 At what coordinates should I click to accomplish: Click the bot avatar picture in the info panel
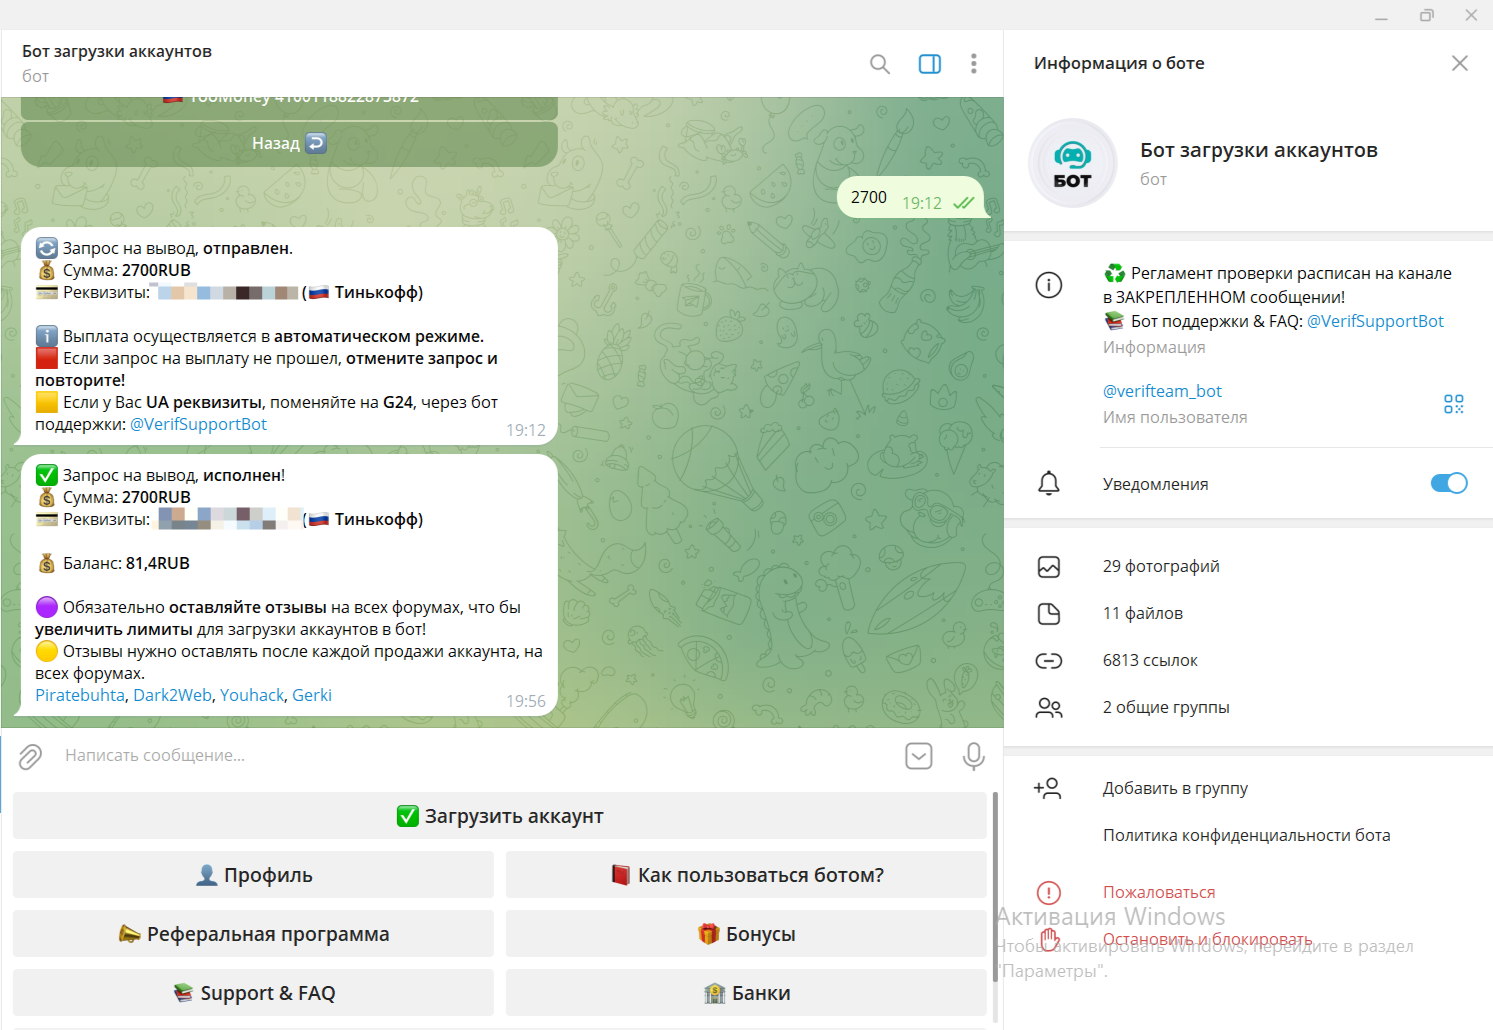pos(1072,164)
